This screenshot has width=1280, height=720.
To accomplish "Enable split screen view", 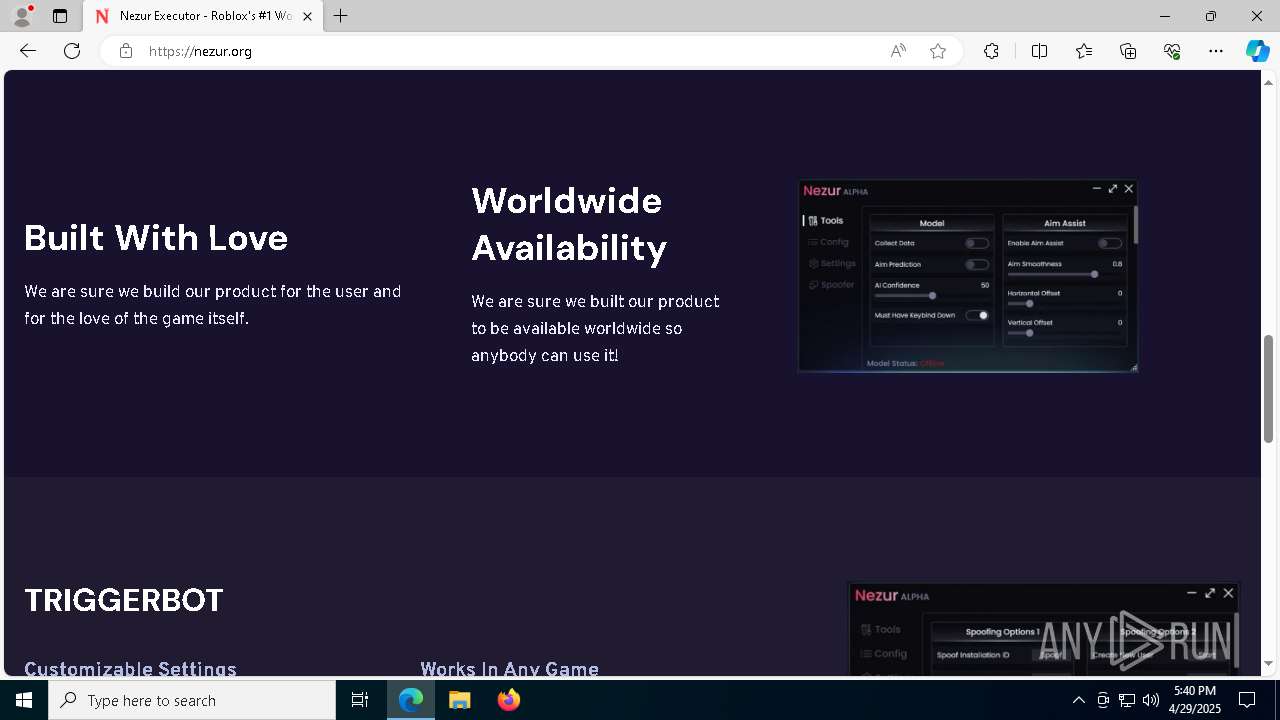I will (x=1039, y=51).
